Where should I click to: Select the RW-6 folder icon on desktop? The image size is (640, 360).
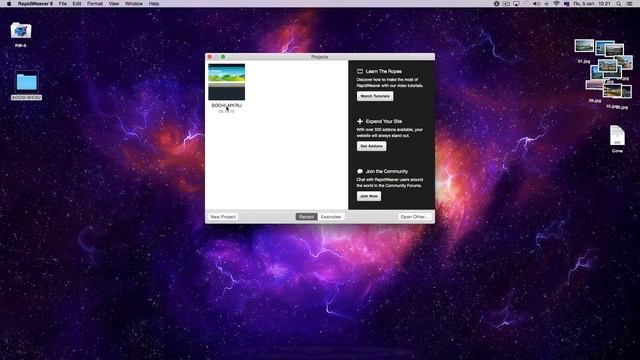(21, 31)
